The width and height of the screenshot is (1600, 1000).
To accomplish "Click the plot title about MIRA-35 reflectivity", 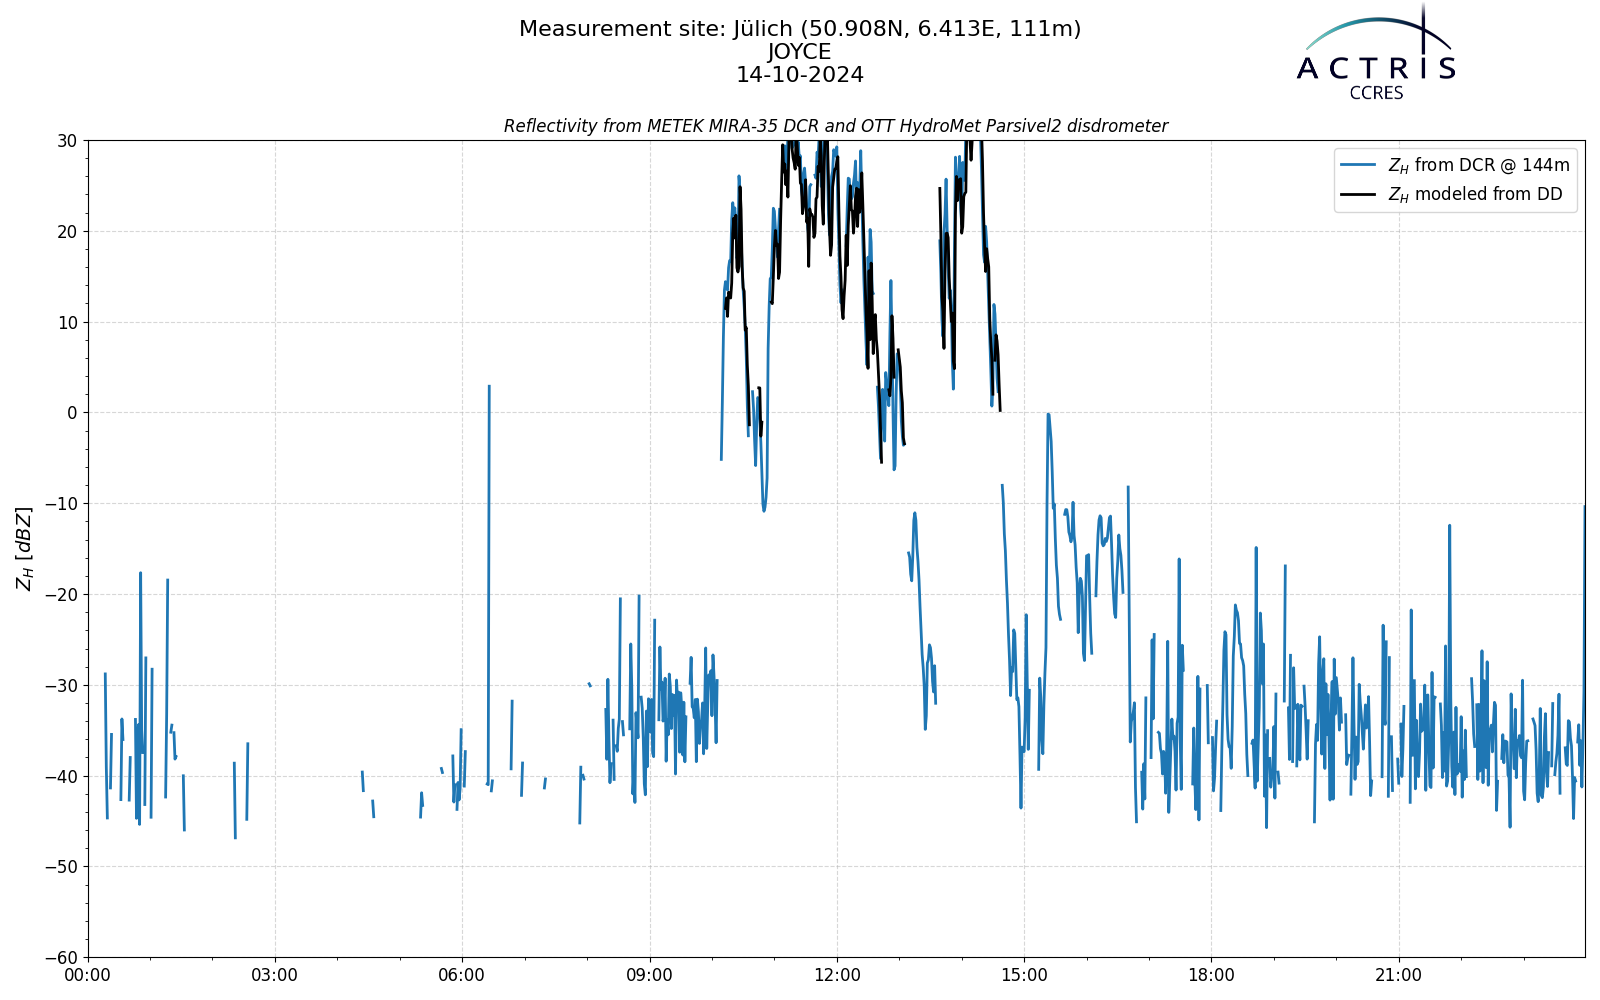I will pyautogui.click(x=836, y=126).
